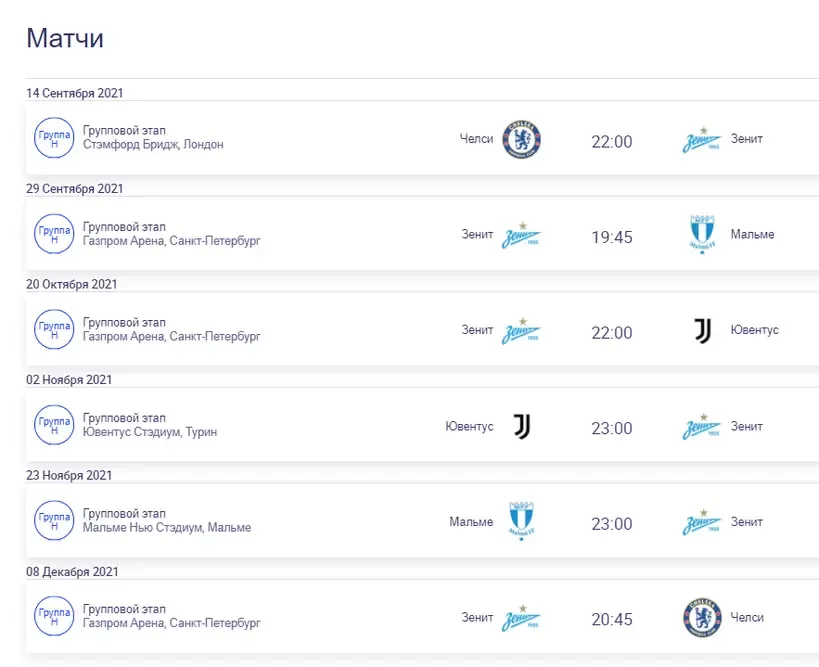Click Группа H badge for 02 November match
Viewport: 819px width, 667px height.
[54, 425]
